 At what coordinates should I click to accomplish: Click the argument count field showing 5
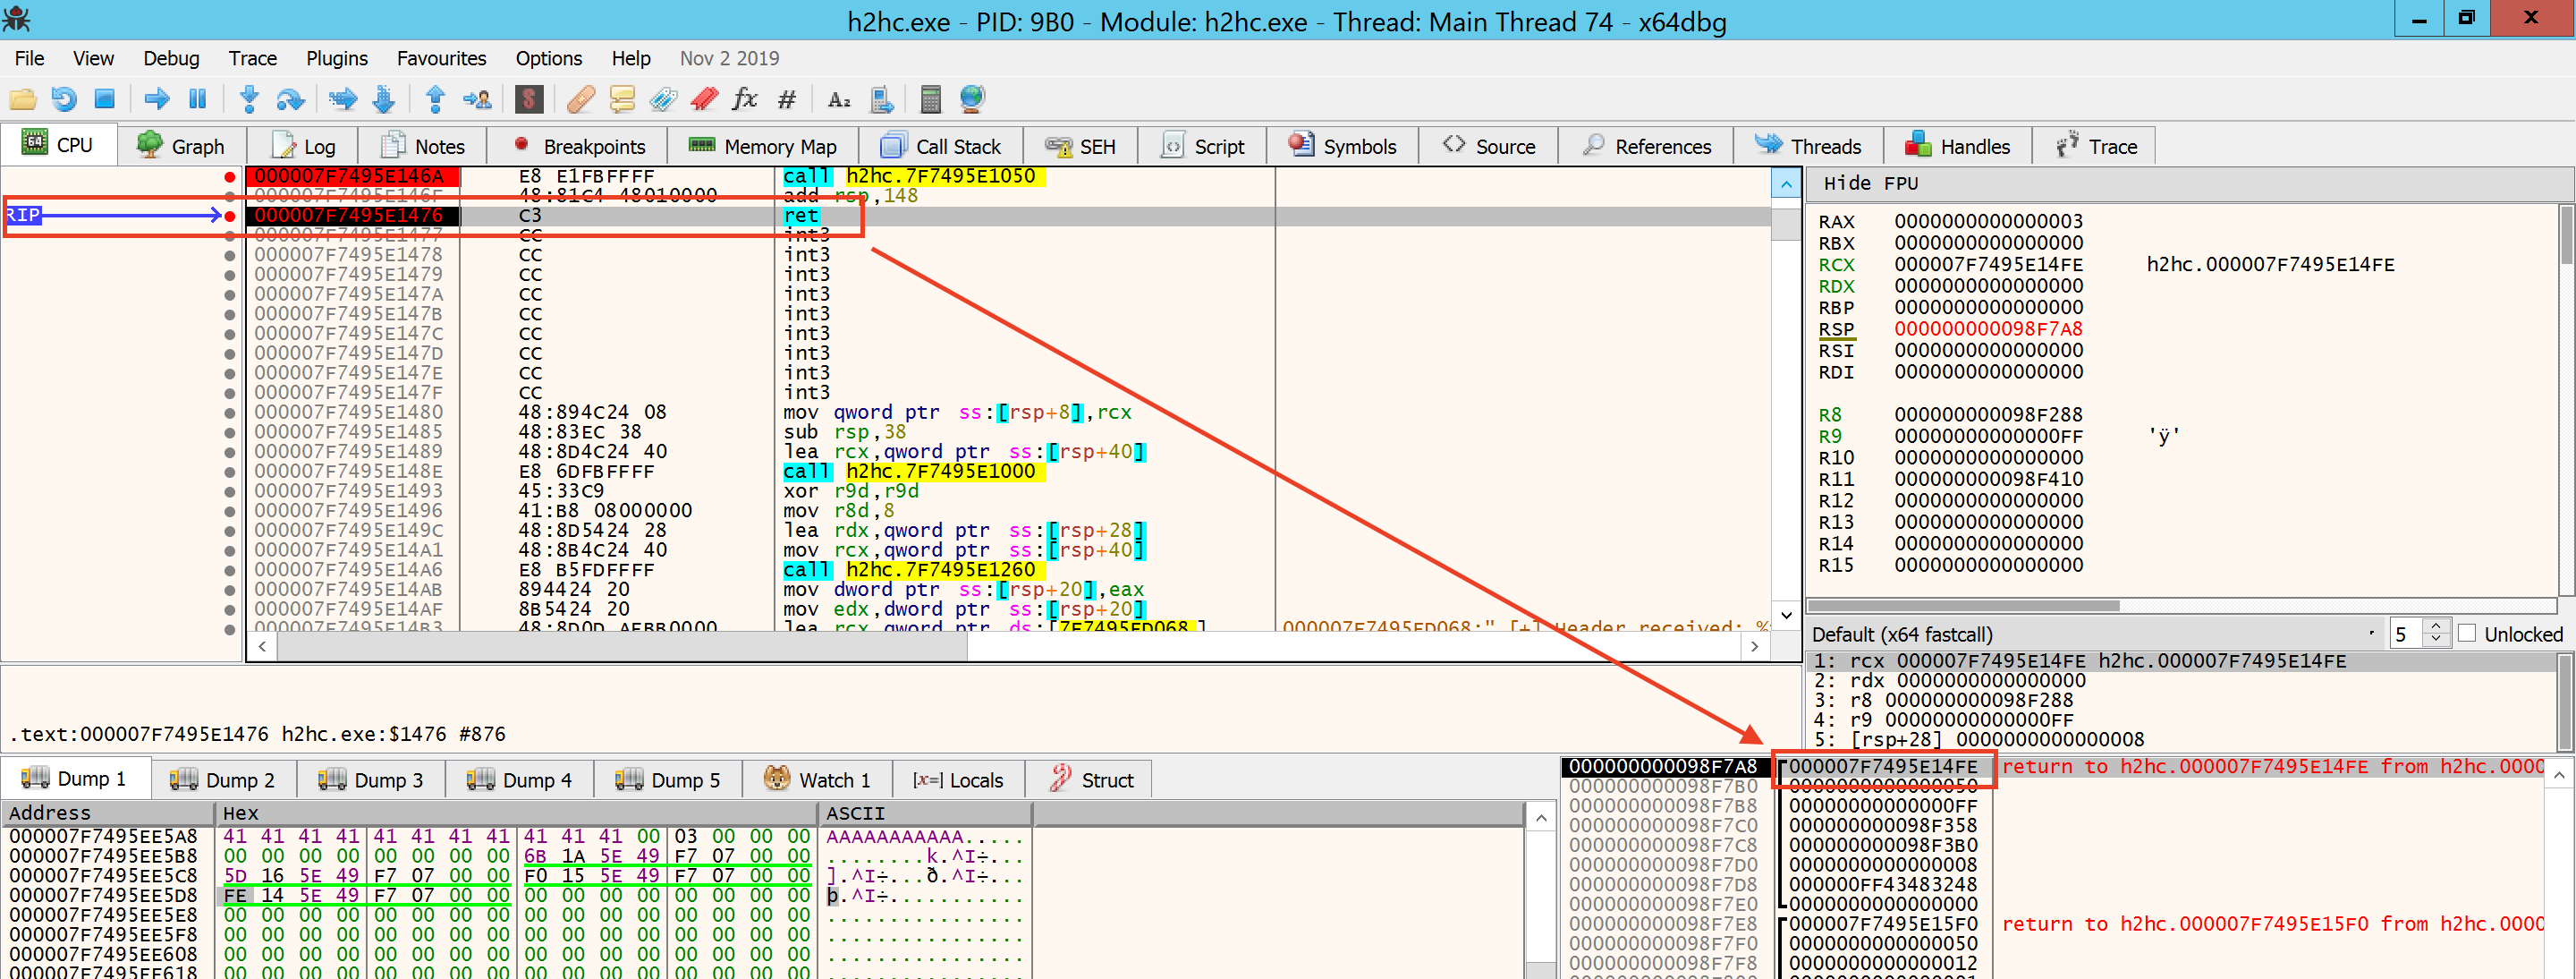(x=2407, y=634)
